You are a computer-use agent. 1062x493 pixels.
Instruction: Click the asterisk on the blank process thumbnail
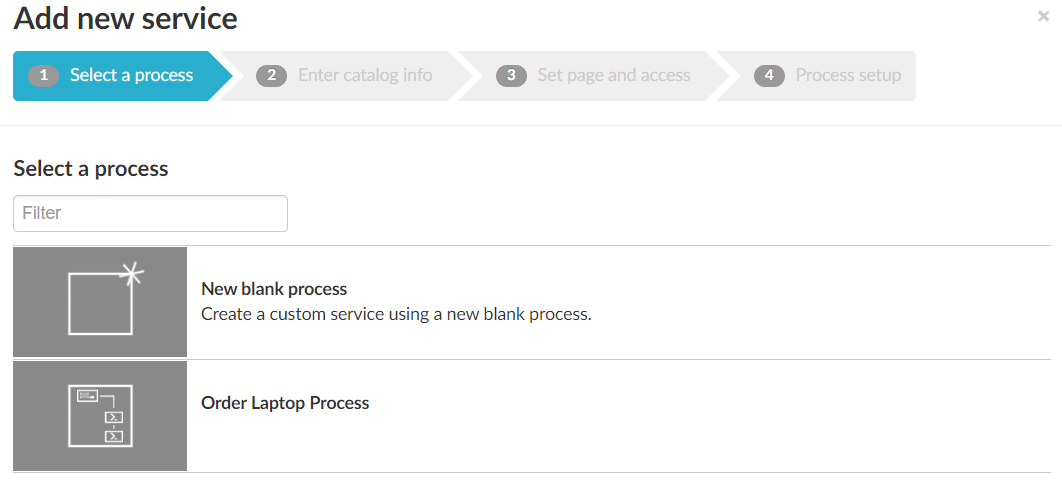coord(132,273)
